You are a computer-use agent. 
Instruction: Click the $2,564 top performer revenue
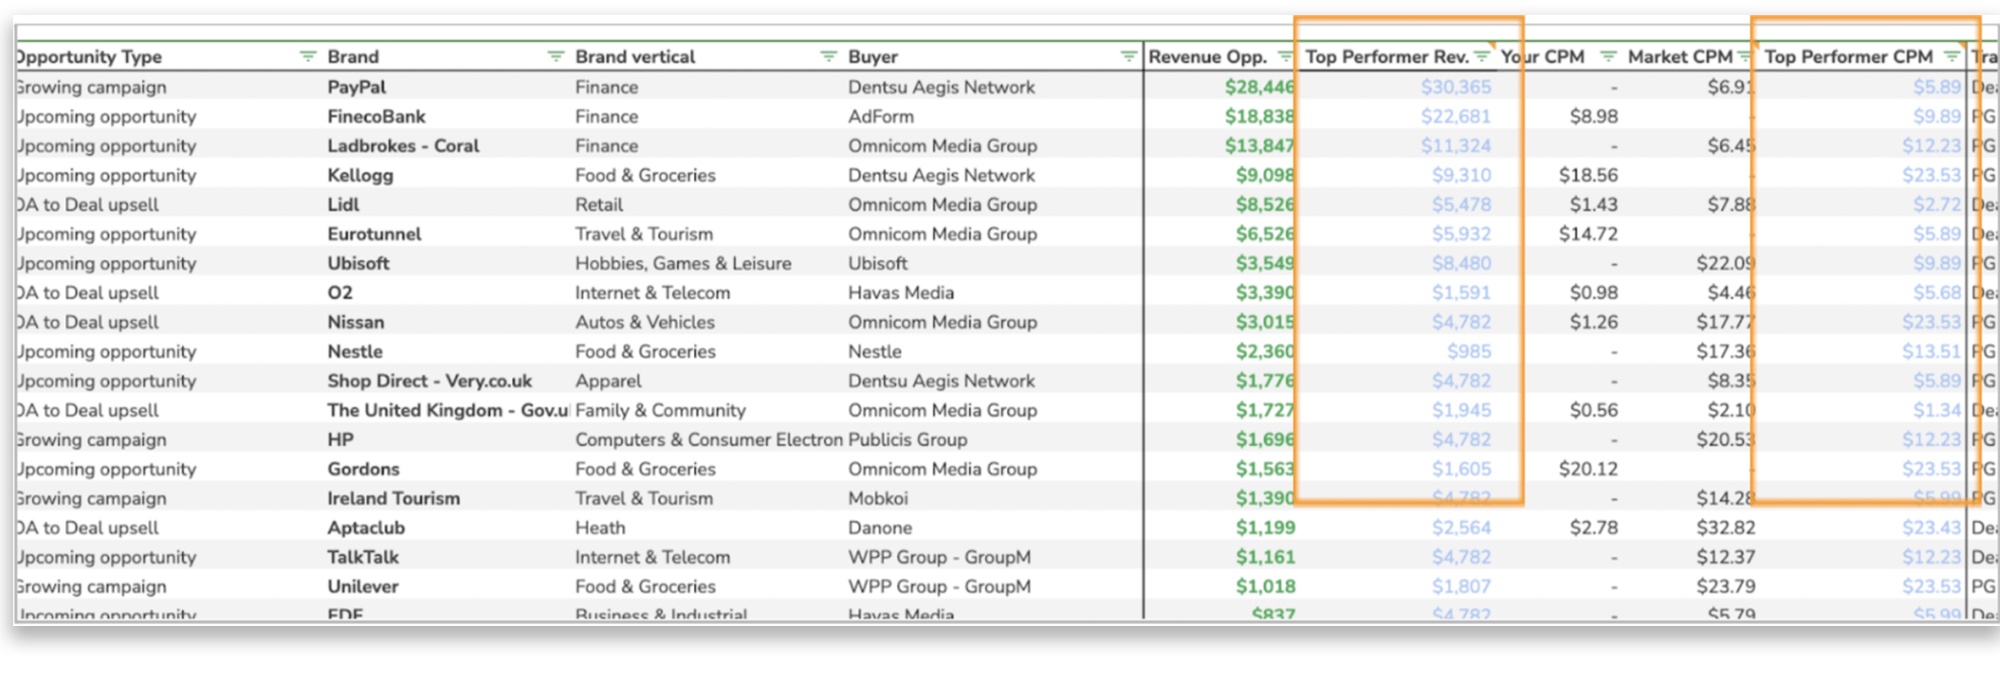pyautogui.click(x=1461, y=528)
